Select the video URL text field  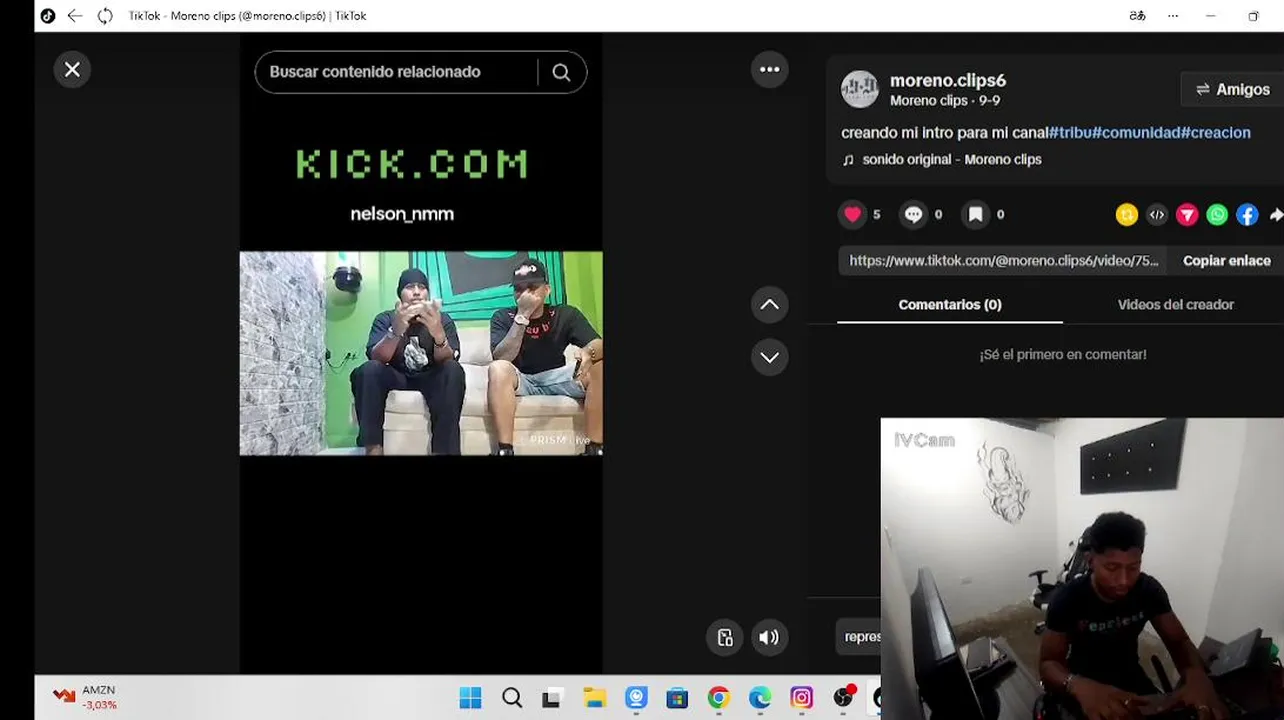point(1003,260)
